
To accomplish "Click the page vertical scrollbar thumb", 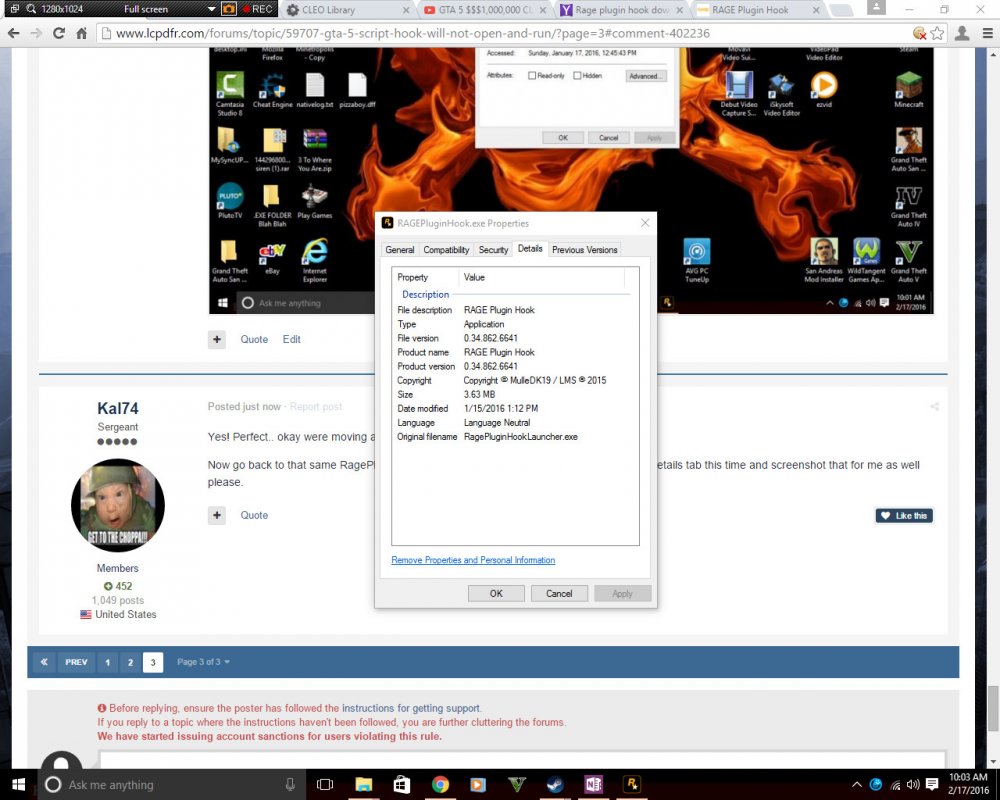I will pyautogui.click(x=993, y=708).
